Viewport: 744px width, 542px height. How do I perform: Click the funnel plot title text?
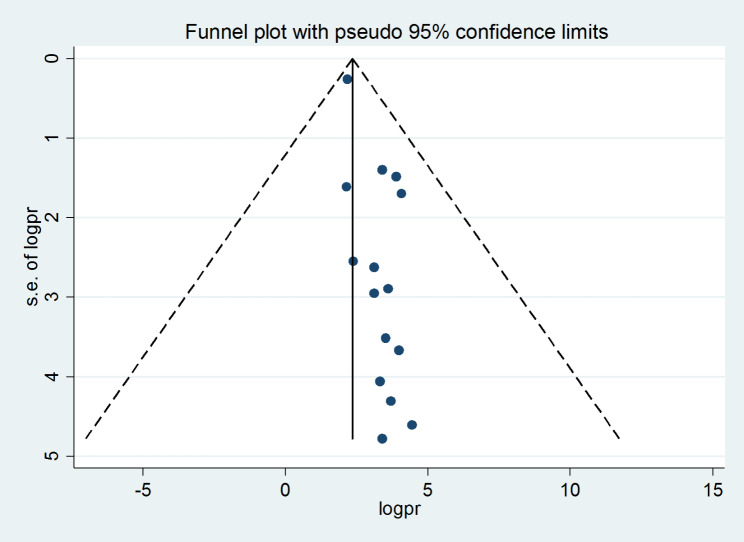[397, 33]
